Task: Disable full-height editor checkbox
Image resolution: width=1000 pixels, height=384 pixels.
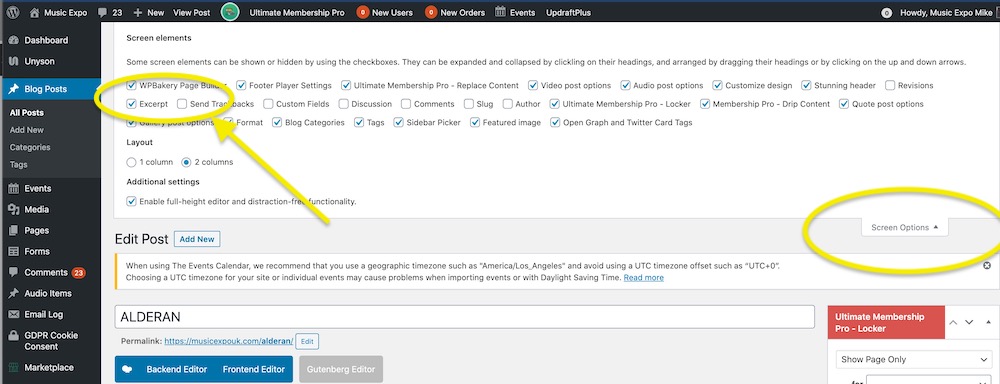Action: (131, 202)
